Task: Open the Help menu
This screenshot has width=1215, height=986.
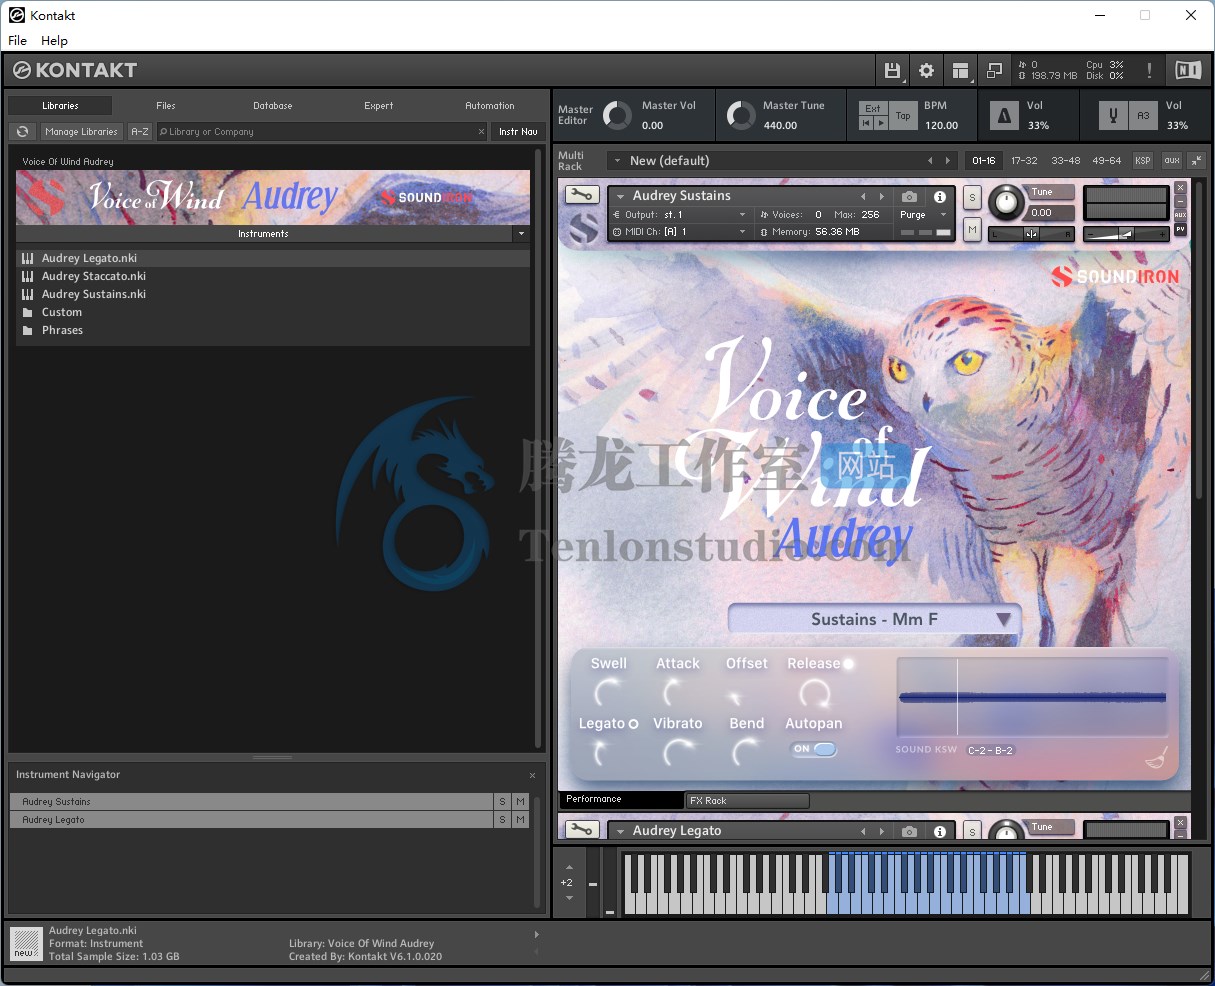Action: pos(54,40)
